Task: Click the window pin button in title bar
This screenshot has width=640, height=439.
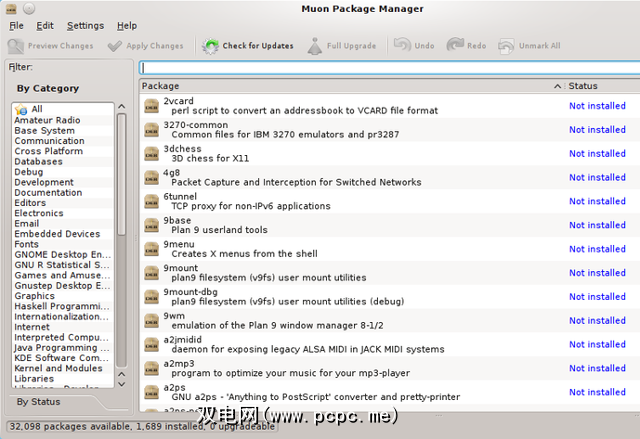Action: (x=29, y=8)
